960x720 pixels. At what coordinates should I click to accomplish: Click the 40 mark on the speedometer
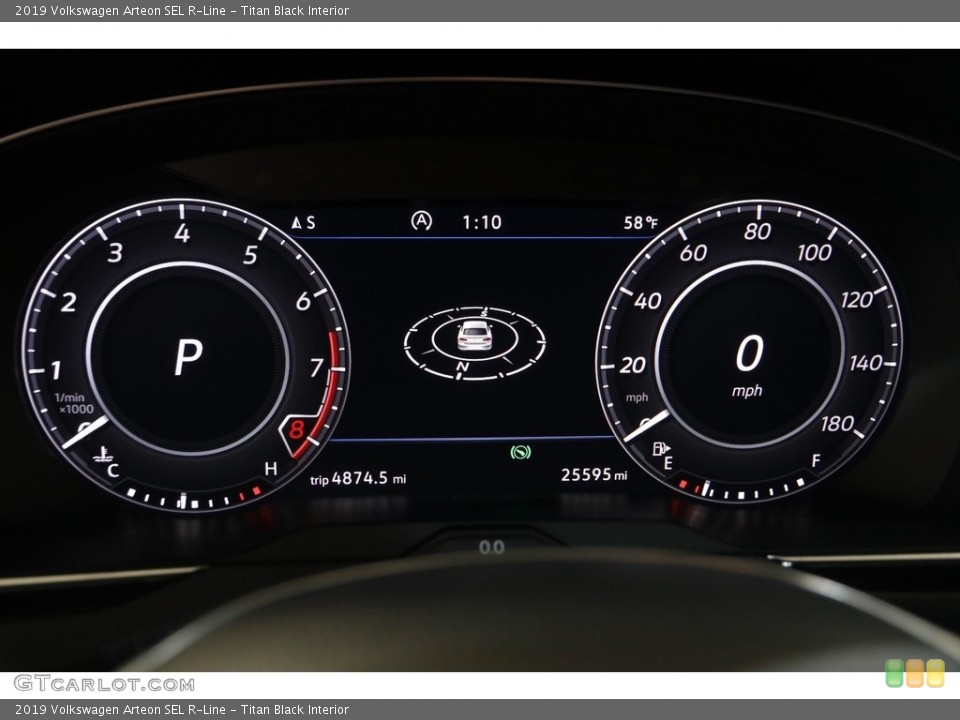coord(648,301)
